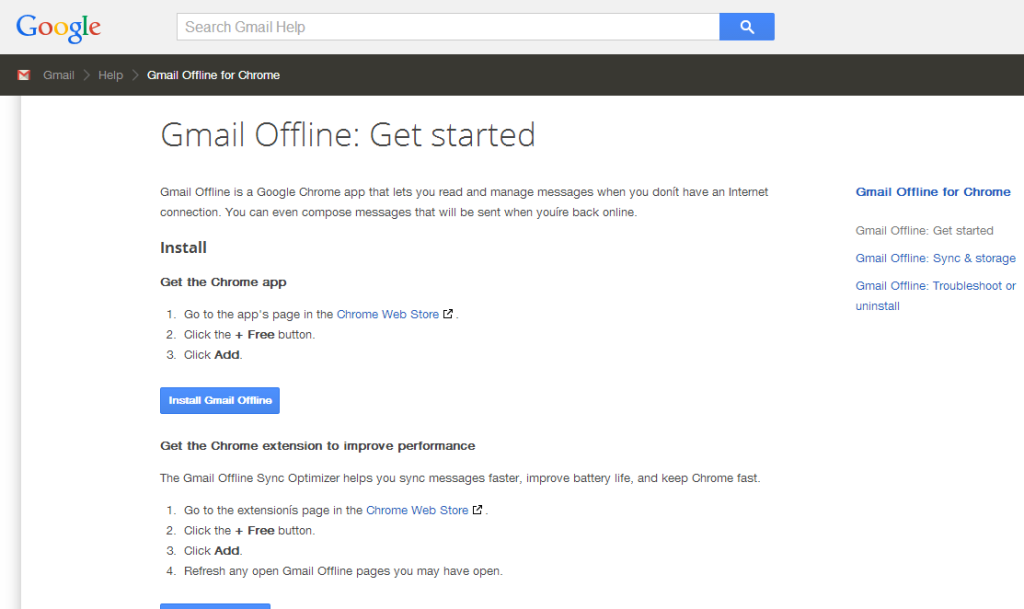Click 'Get the Chrome extension to improve performance' heading

coord(317,446)
